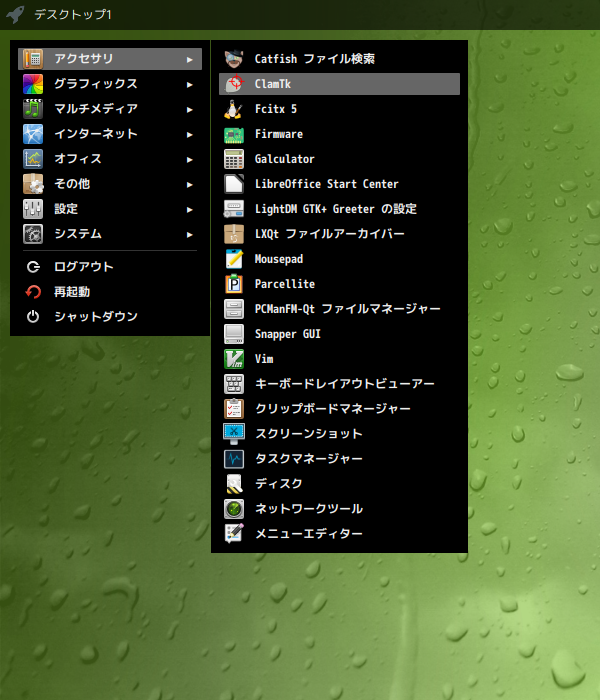The height and width of the screenshot is (700, 600).
Task: Click the Mousepad notepad icon
Action: tap(234, 259)
